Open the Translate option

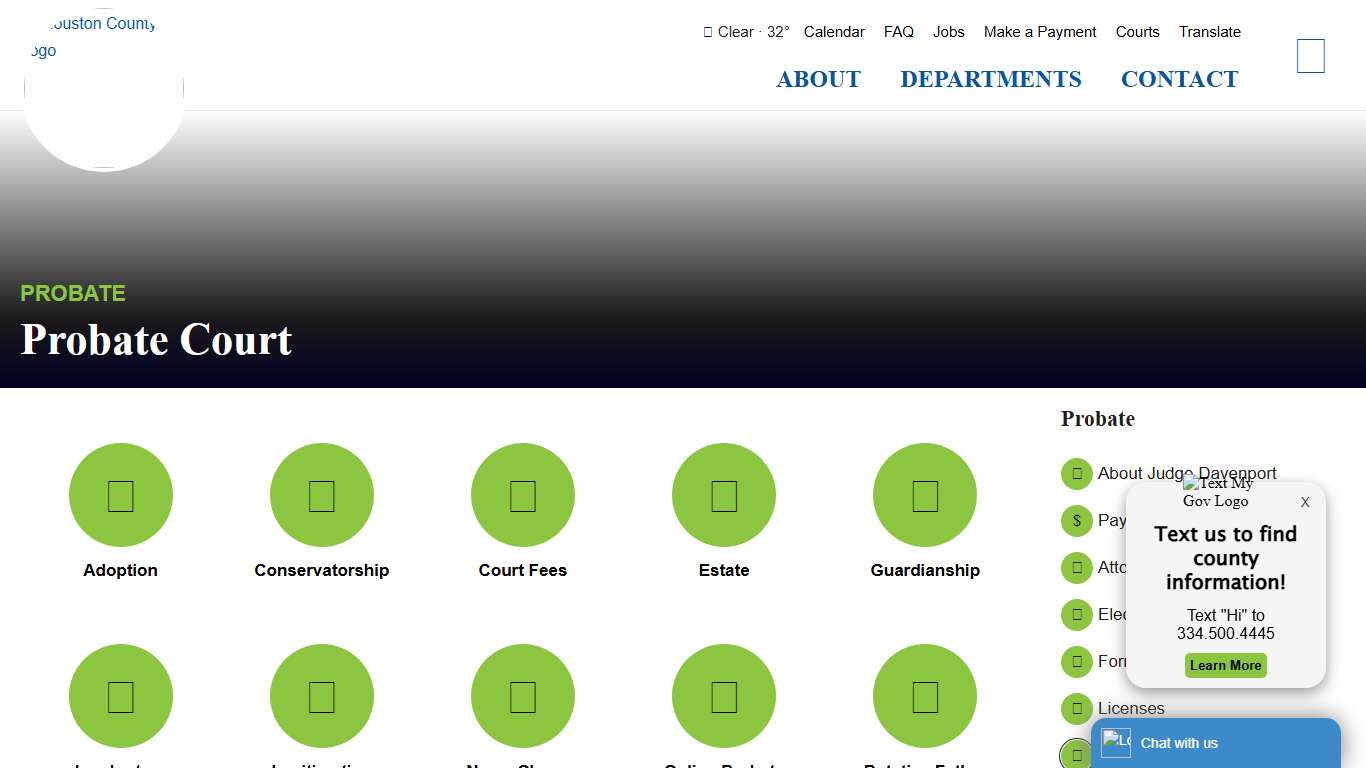1210,31
